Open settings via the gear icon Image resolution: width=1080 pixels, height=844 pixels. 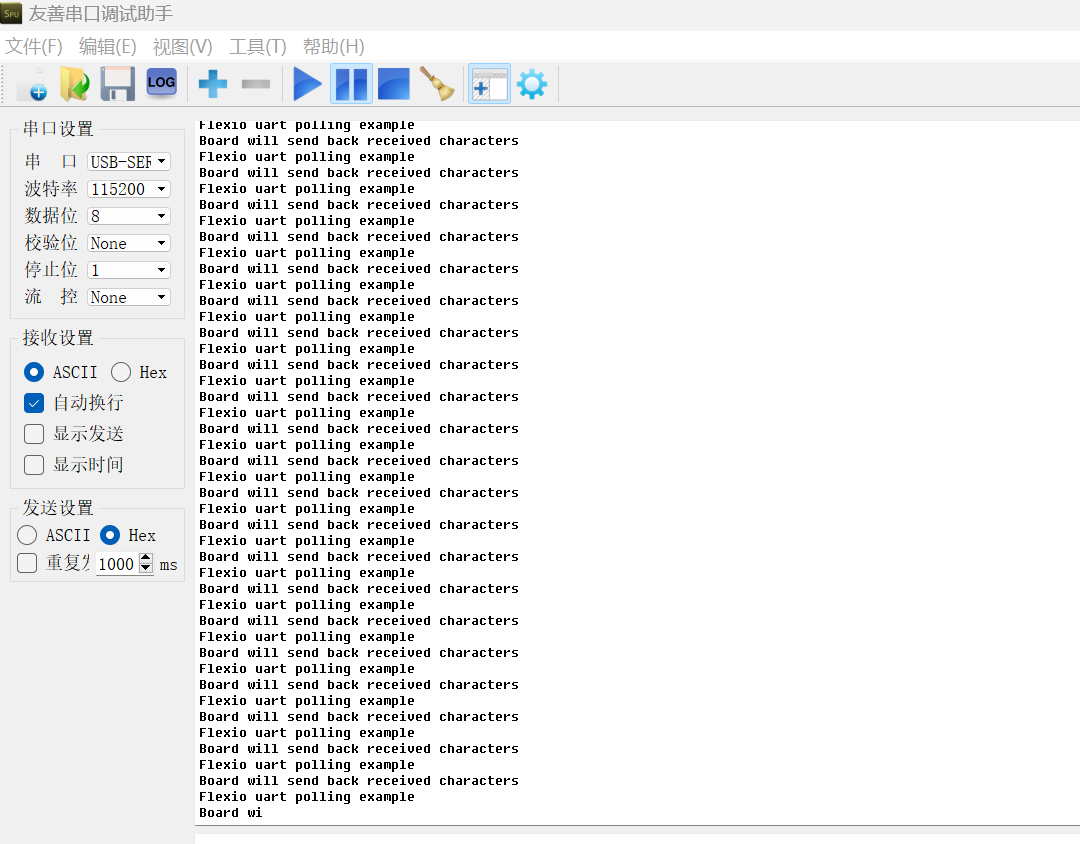point(532,84)
